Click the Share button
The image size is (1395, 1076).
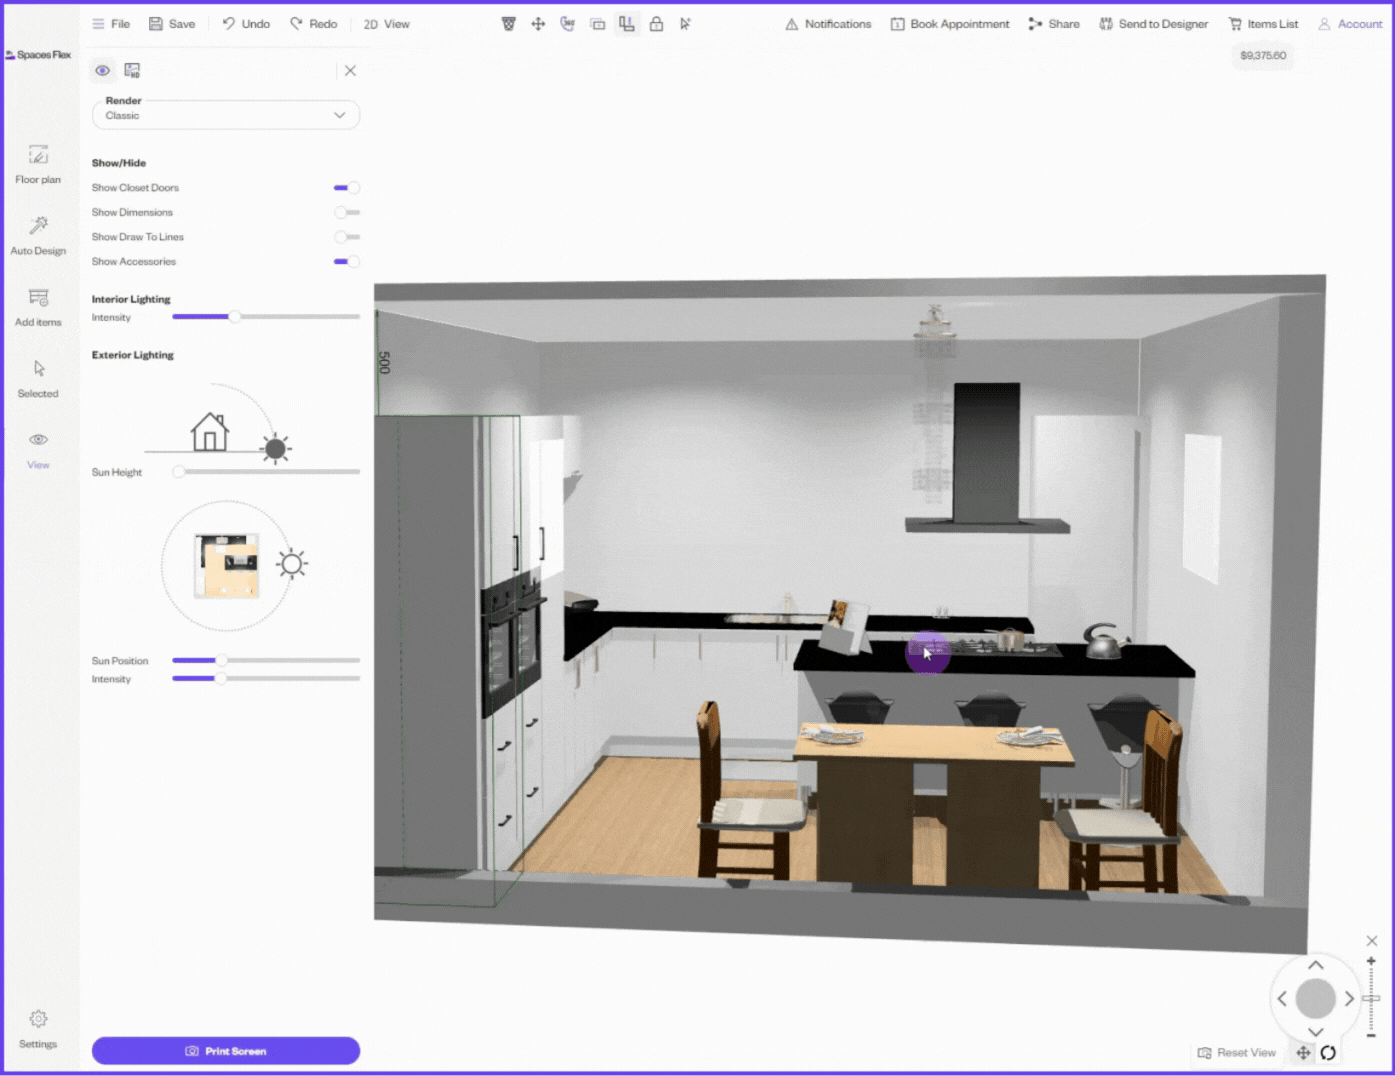pyautogui.click(x=1054, y=23)
